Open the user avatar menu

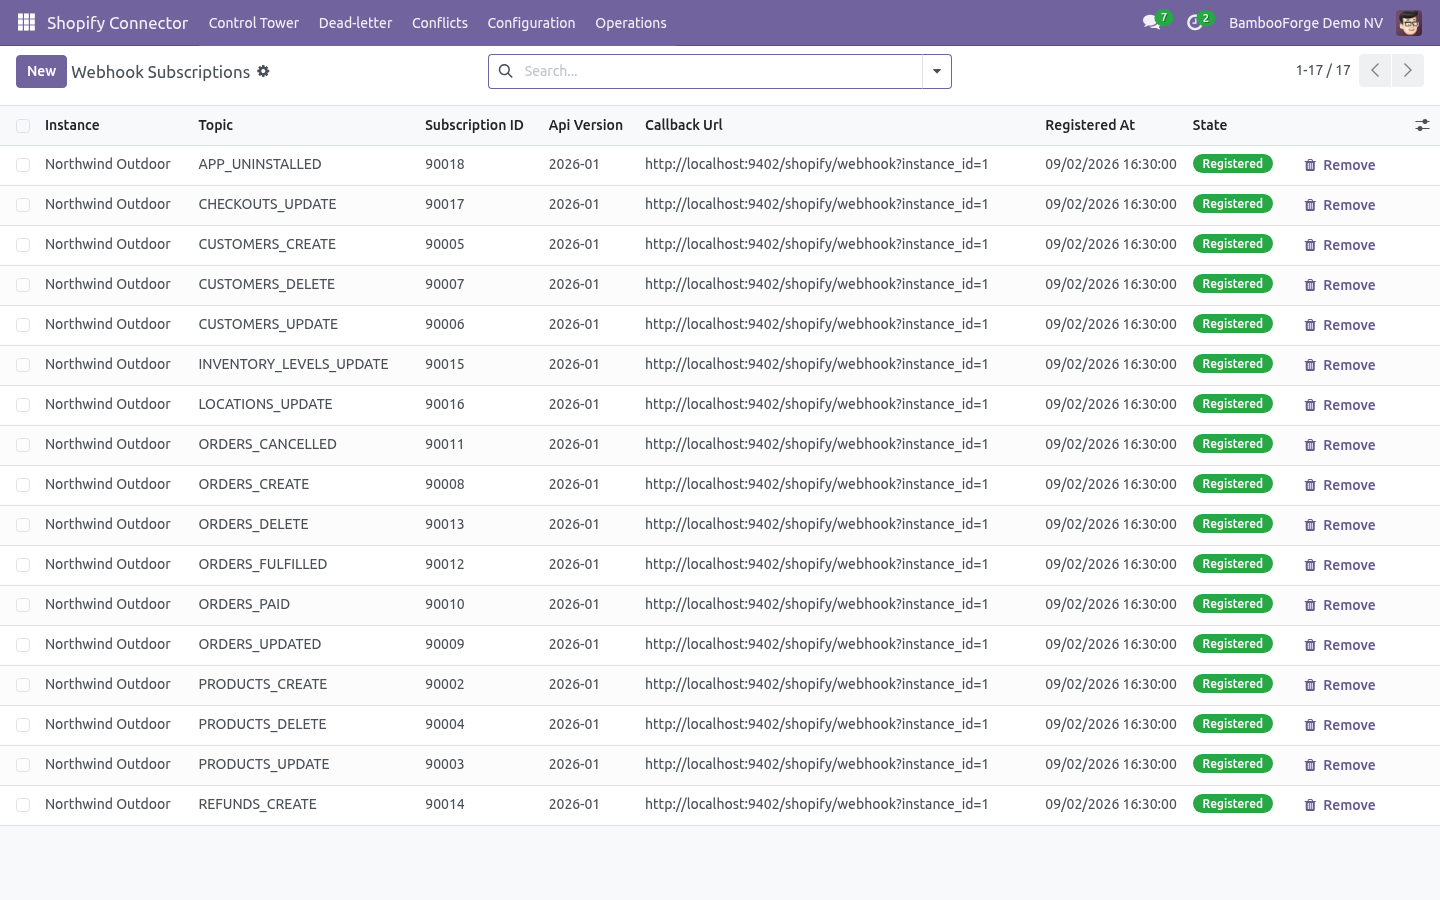[1409, 22]
